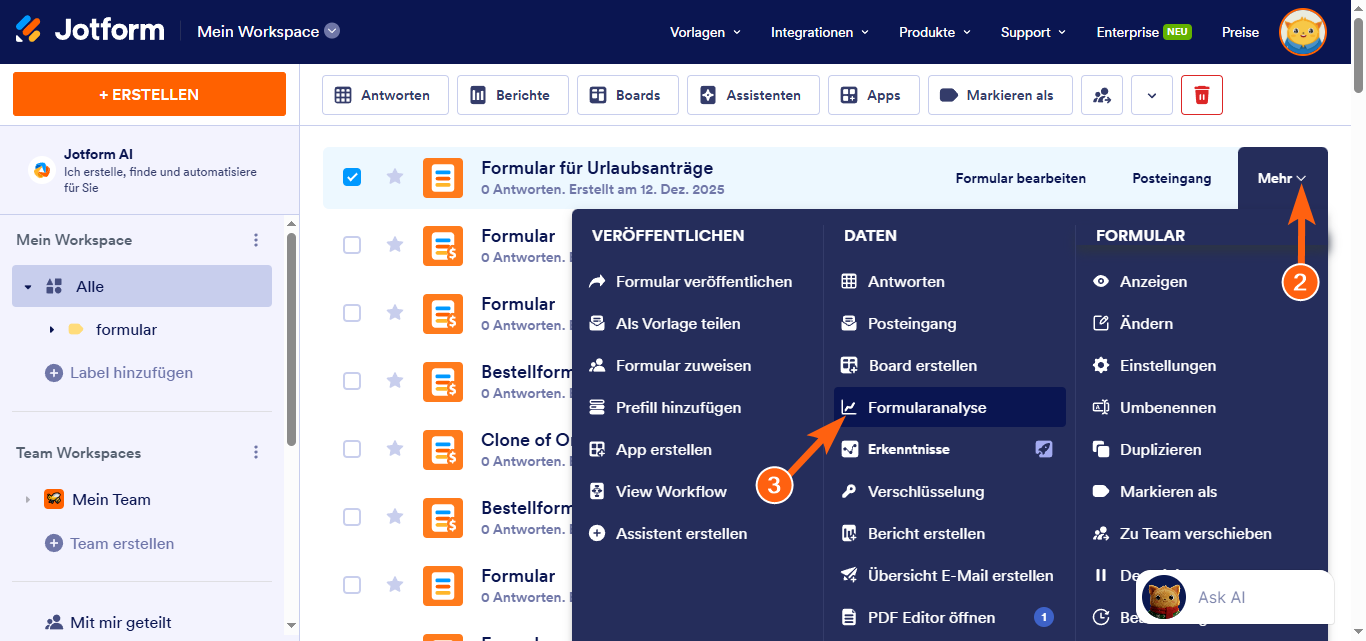The width and height of the screenshot is (1366, 641).
Task: Click the add-collaborators icon in the toolbar
Action: [x=1101, y=94]
